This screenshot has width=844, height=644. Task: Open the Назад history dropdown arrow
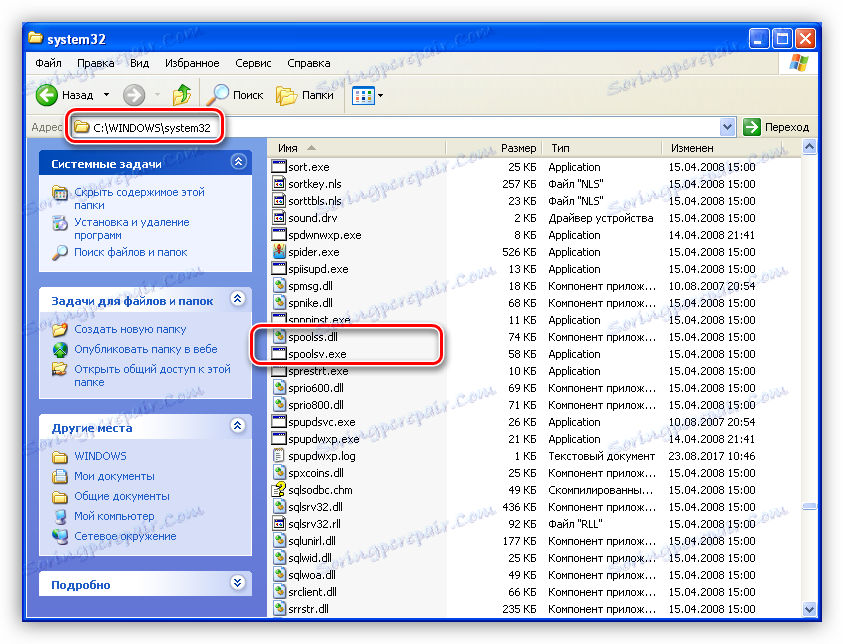coord(107,95)
